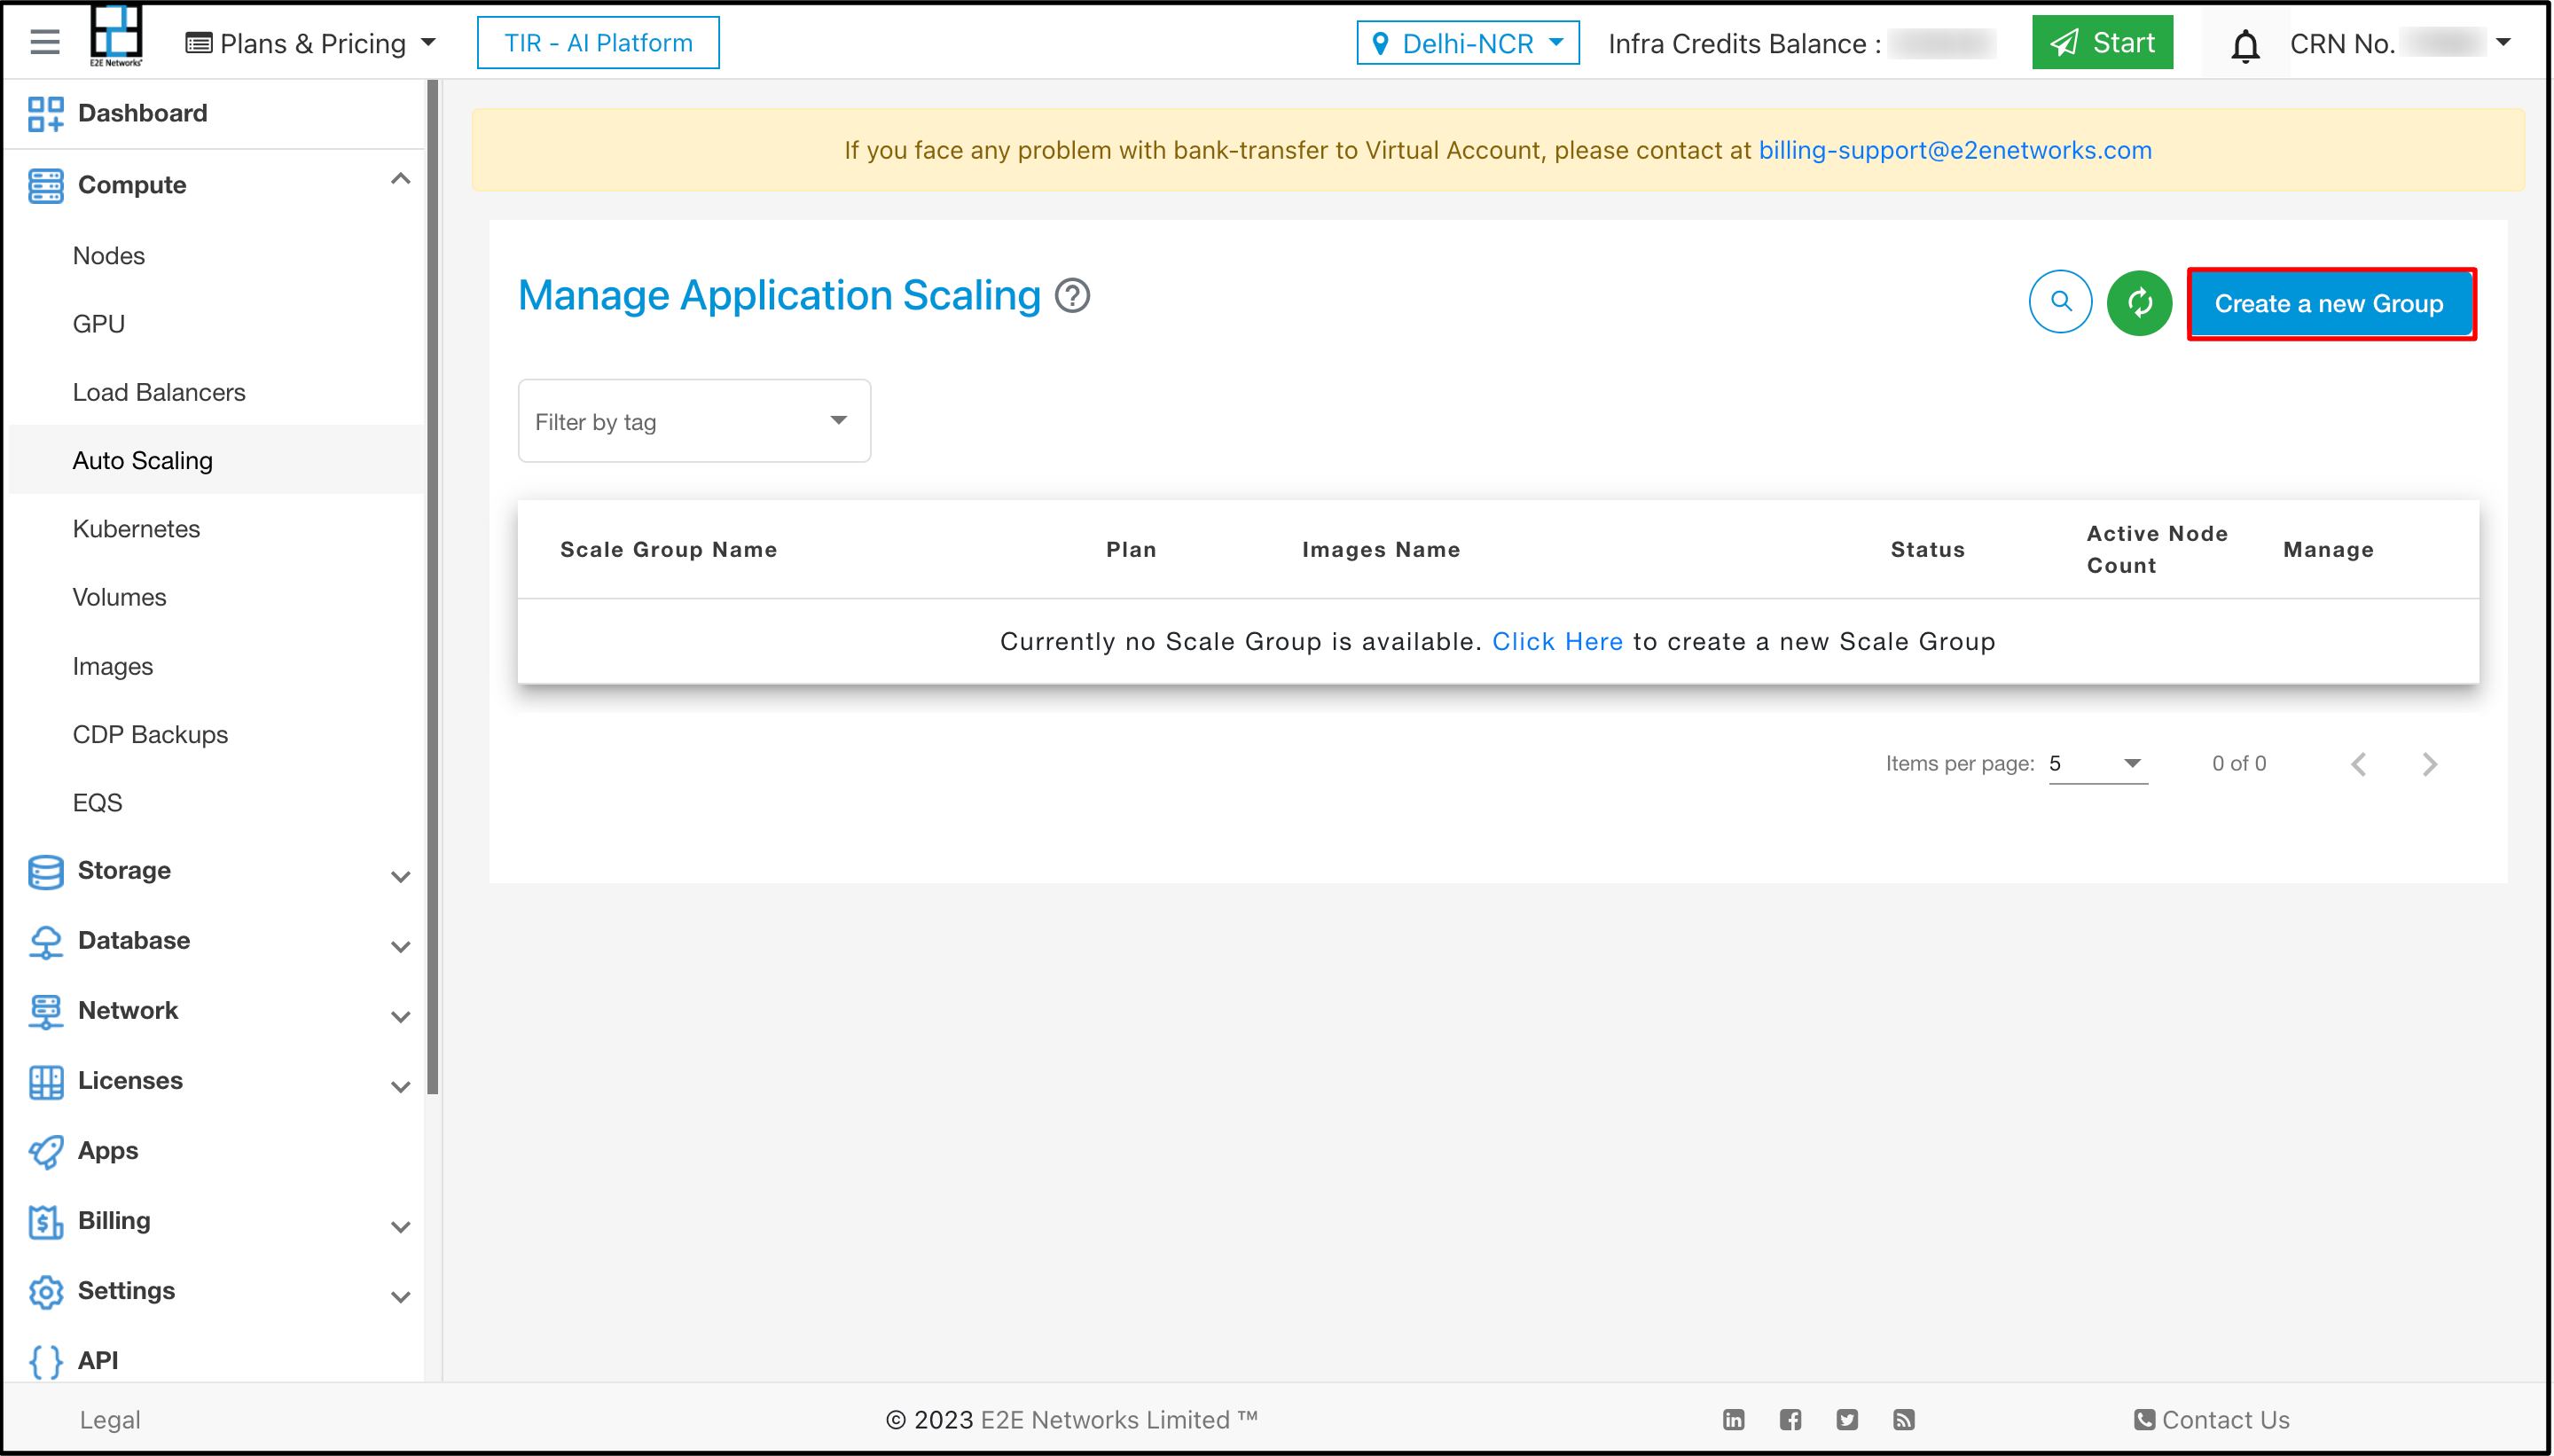Image resolution: width=2554 pixels, height=1456 pixels.
Task: Click the Apps rocket icon
Action: click(46, 1152)
